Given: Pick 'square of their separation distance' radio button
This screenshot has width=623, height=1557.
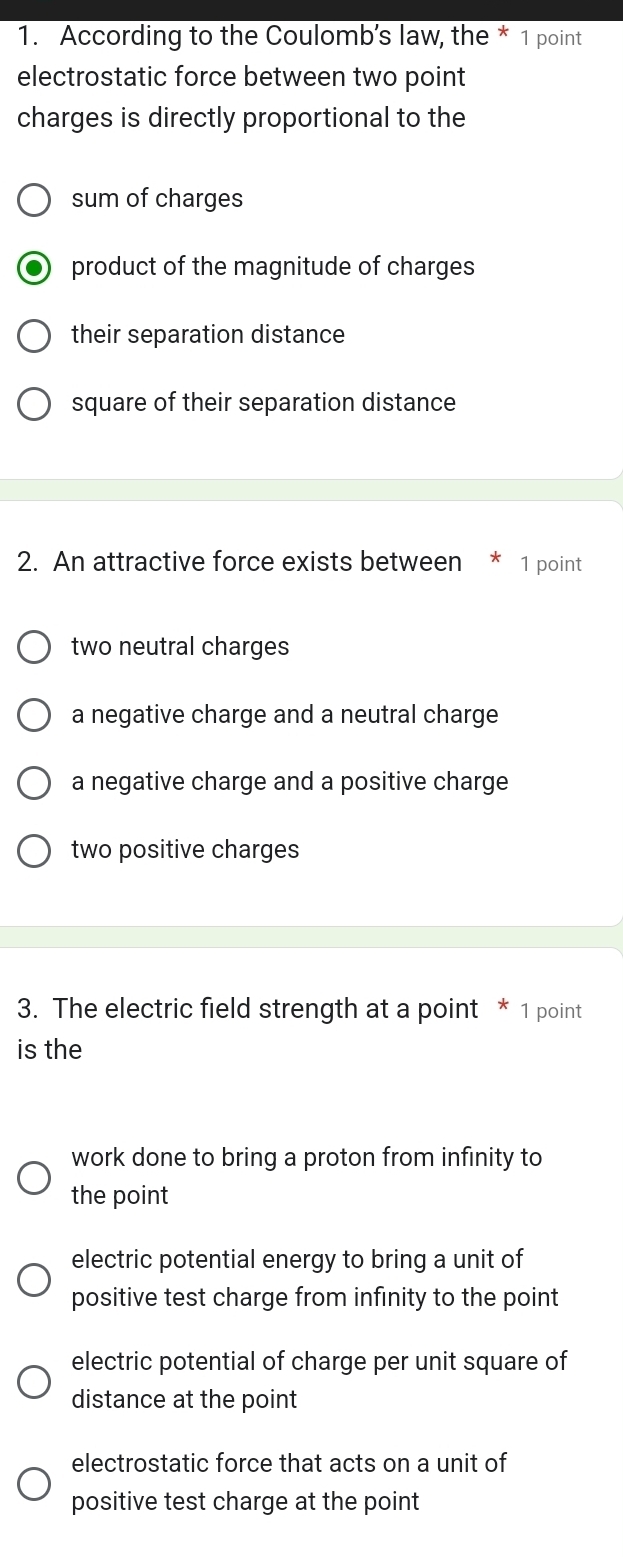Looking at the screenshot, I should tap(34, 404).
